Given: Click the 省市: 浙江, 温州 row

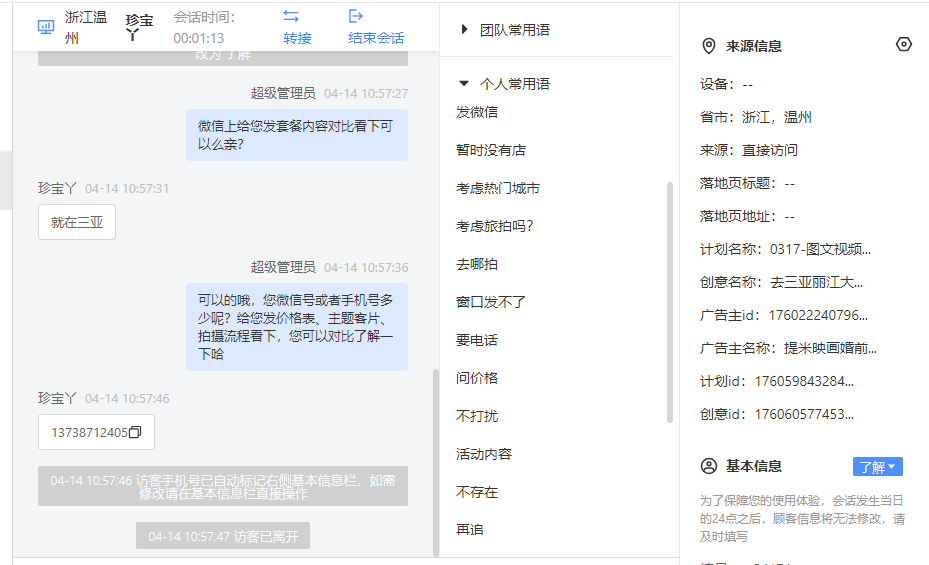Looking at the screenshot, I should tap(756, 117).
